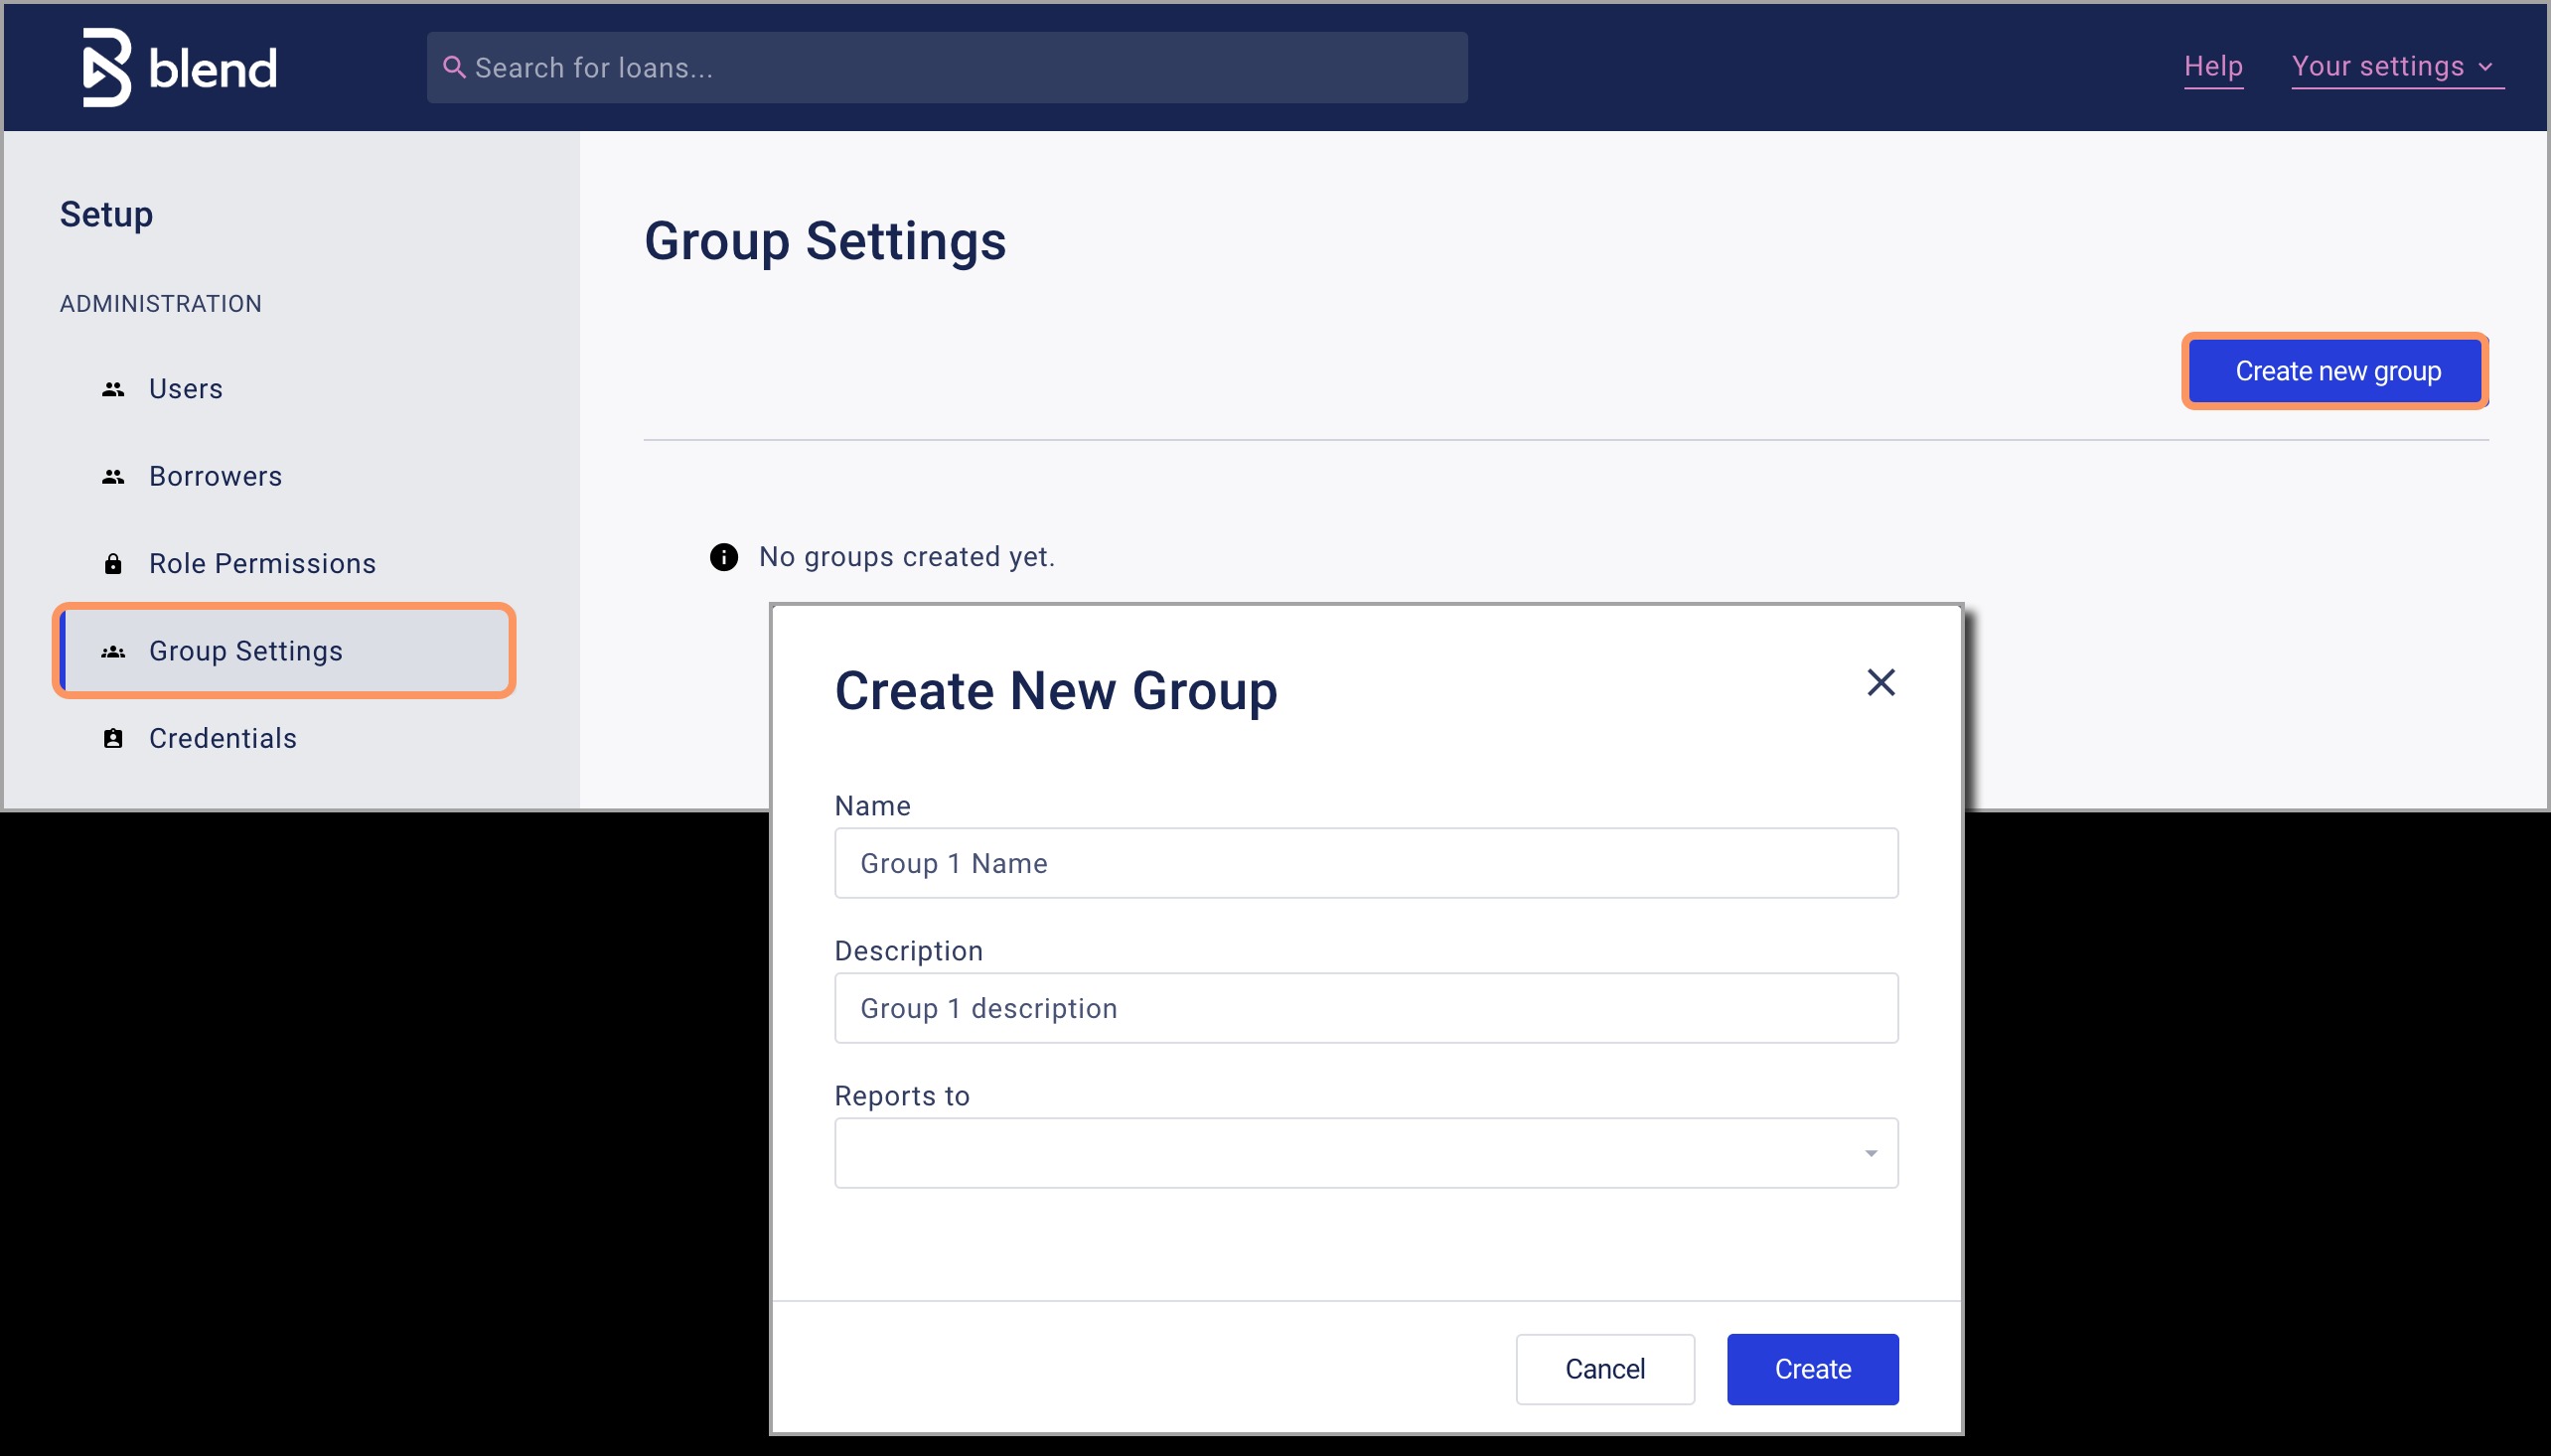Cancel the new group dialog
Viewport: 2551px width, 1456px height.
[1604, 1369]
